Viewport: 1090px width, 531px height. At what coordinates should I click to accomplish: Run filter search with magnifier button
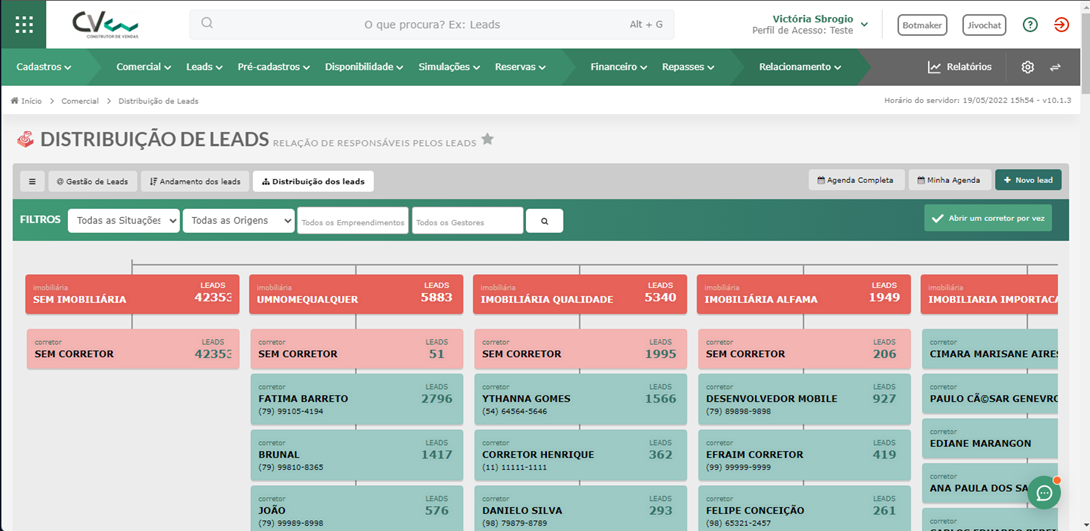(x=544, y=221)
